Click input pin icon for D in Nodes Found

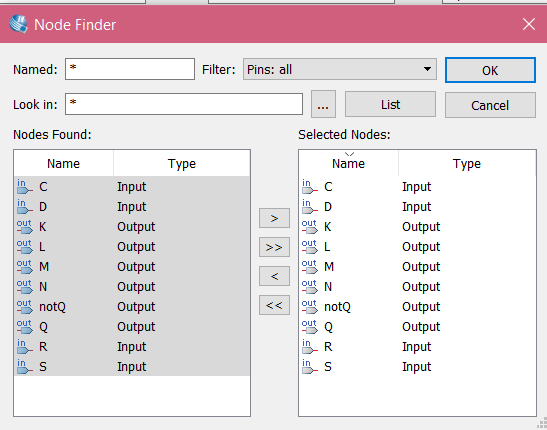pos(25,206)
